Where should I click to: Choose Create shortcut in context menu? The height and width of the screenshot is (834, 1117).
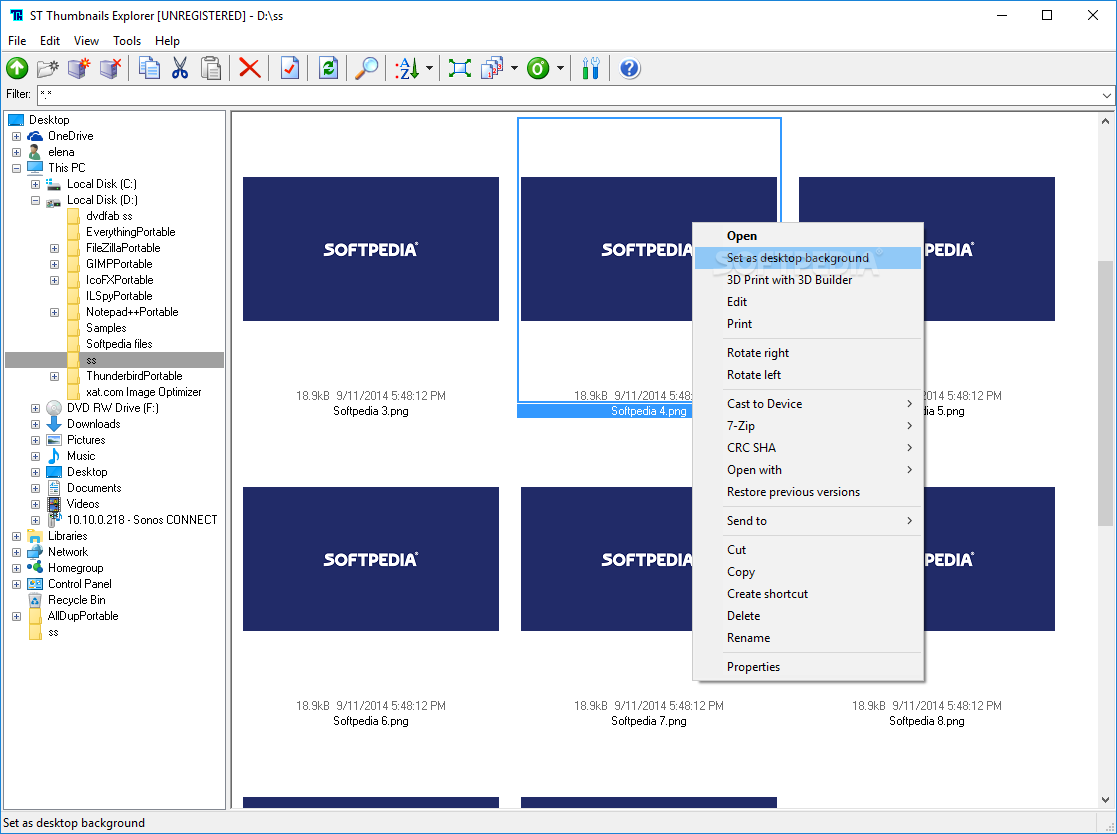[808, 594]
